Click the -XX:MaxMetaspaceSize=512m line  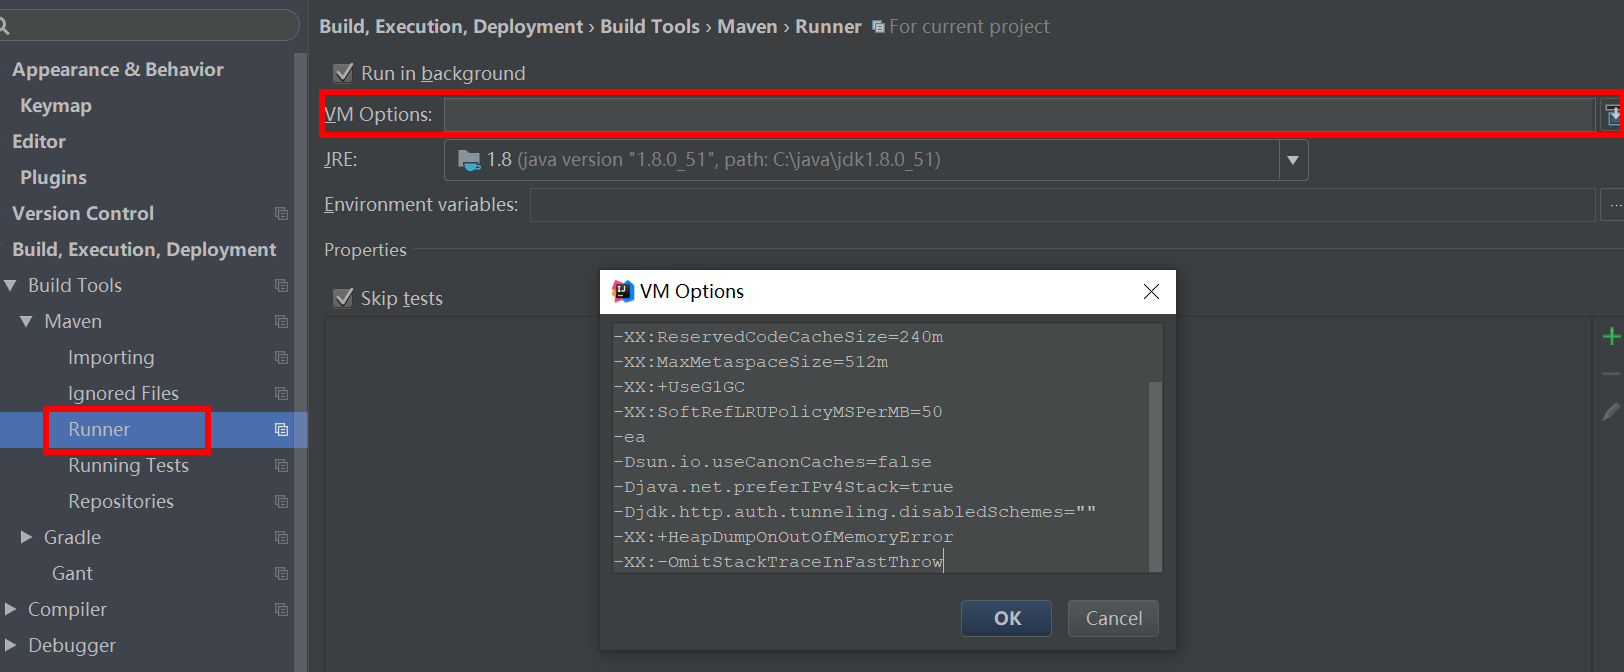(x=751, y=362)
